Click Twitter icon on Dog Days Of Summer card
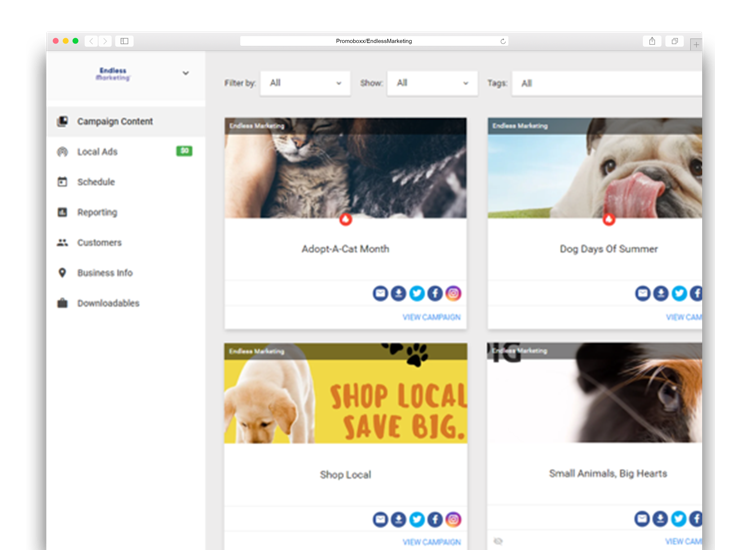 [679, 293]
